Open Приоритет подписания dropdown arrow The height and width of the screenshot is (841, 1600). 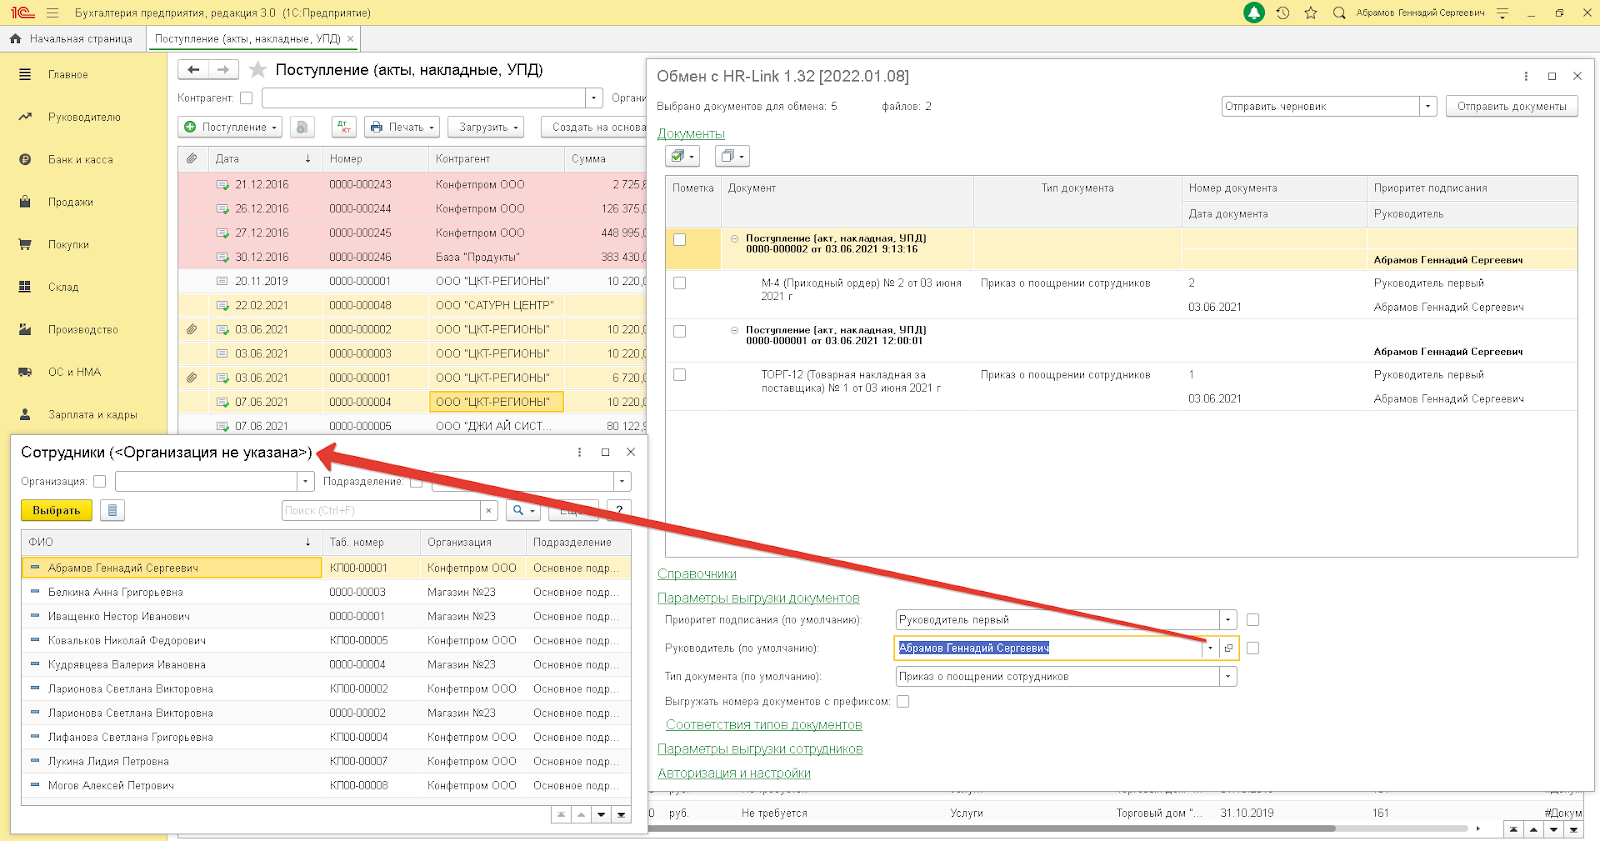(1228, 620)
